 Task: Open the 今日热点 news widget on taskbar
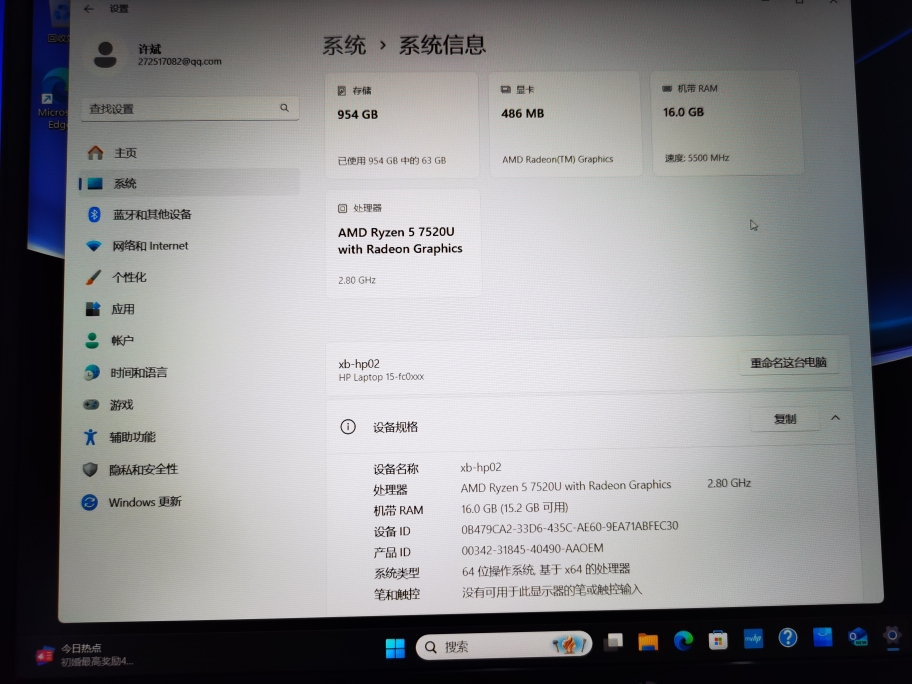(85, 654)
